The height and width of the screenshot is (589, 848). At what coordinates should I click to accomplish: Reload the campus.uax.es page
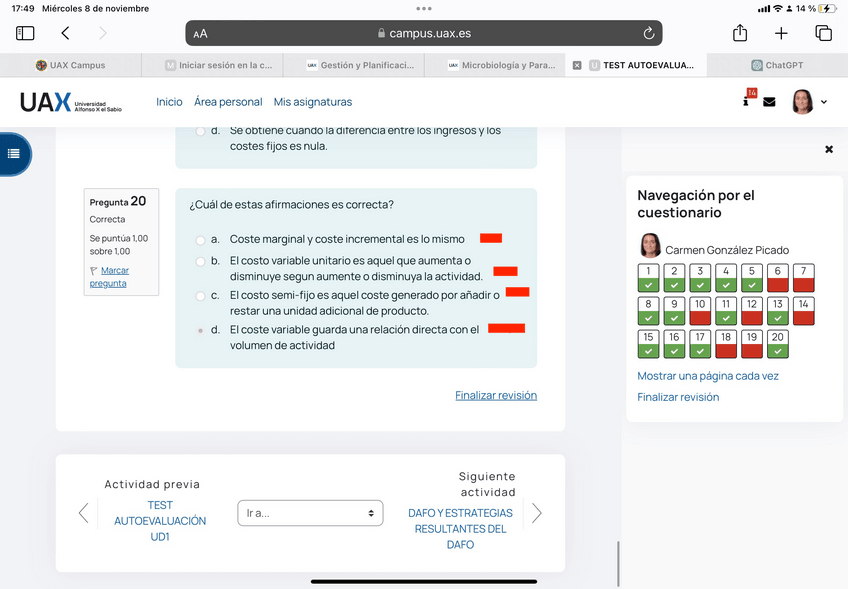(648, 34)
